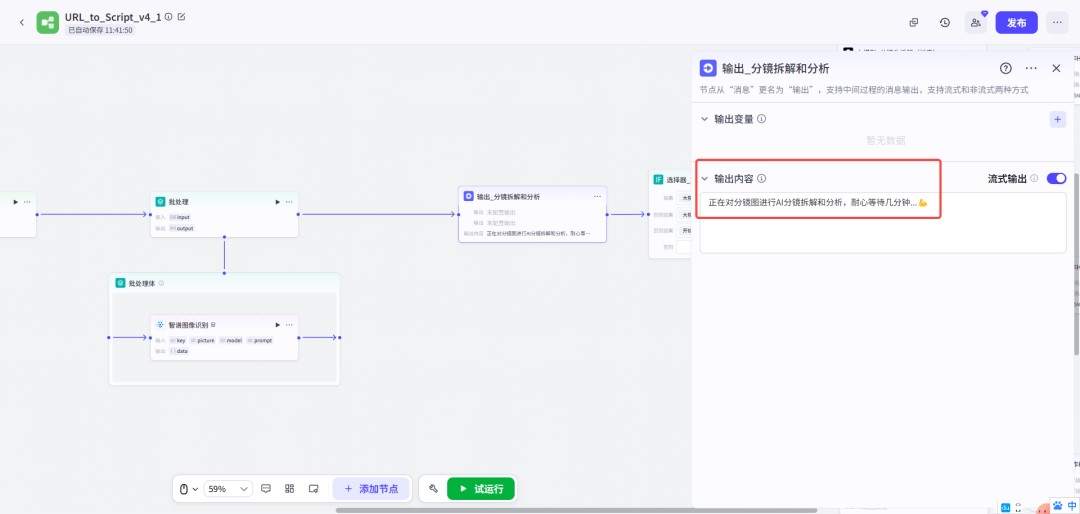The height and width of the screenshot is (514, 1080).
Task: Click the help question mark in output panel
Action: click(1006, 68)
